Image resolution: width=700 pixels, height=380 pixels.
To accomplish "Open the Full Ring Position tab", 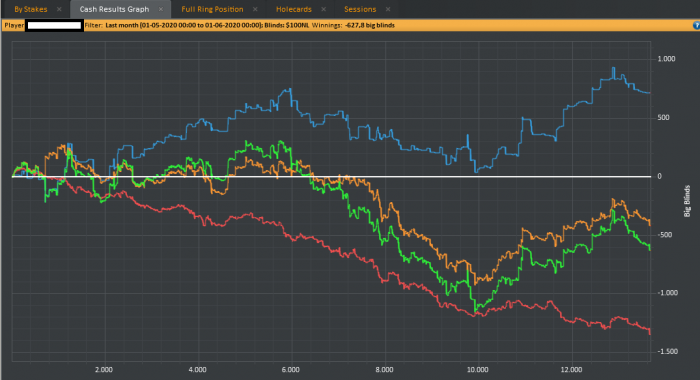I will [x=212, y=9].
